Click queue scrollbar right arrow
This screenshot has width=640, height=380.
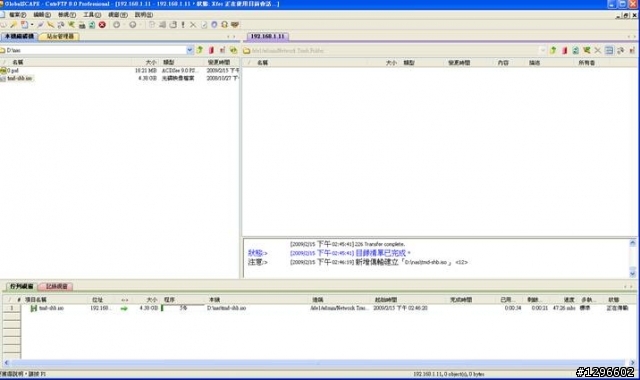tap(632, 362)
